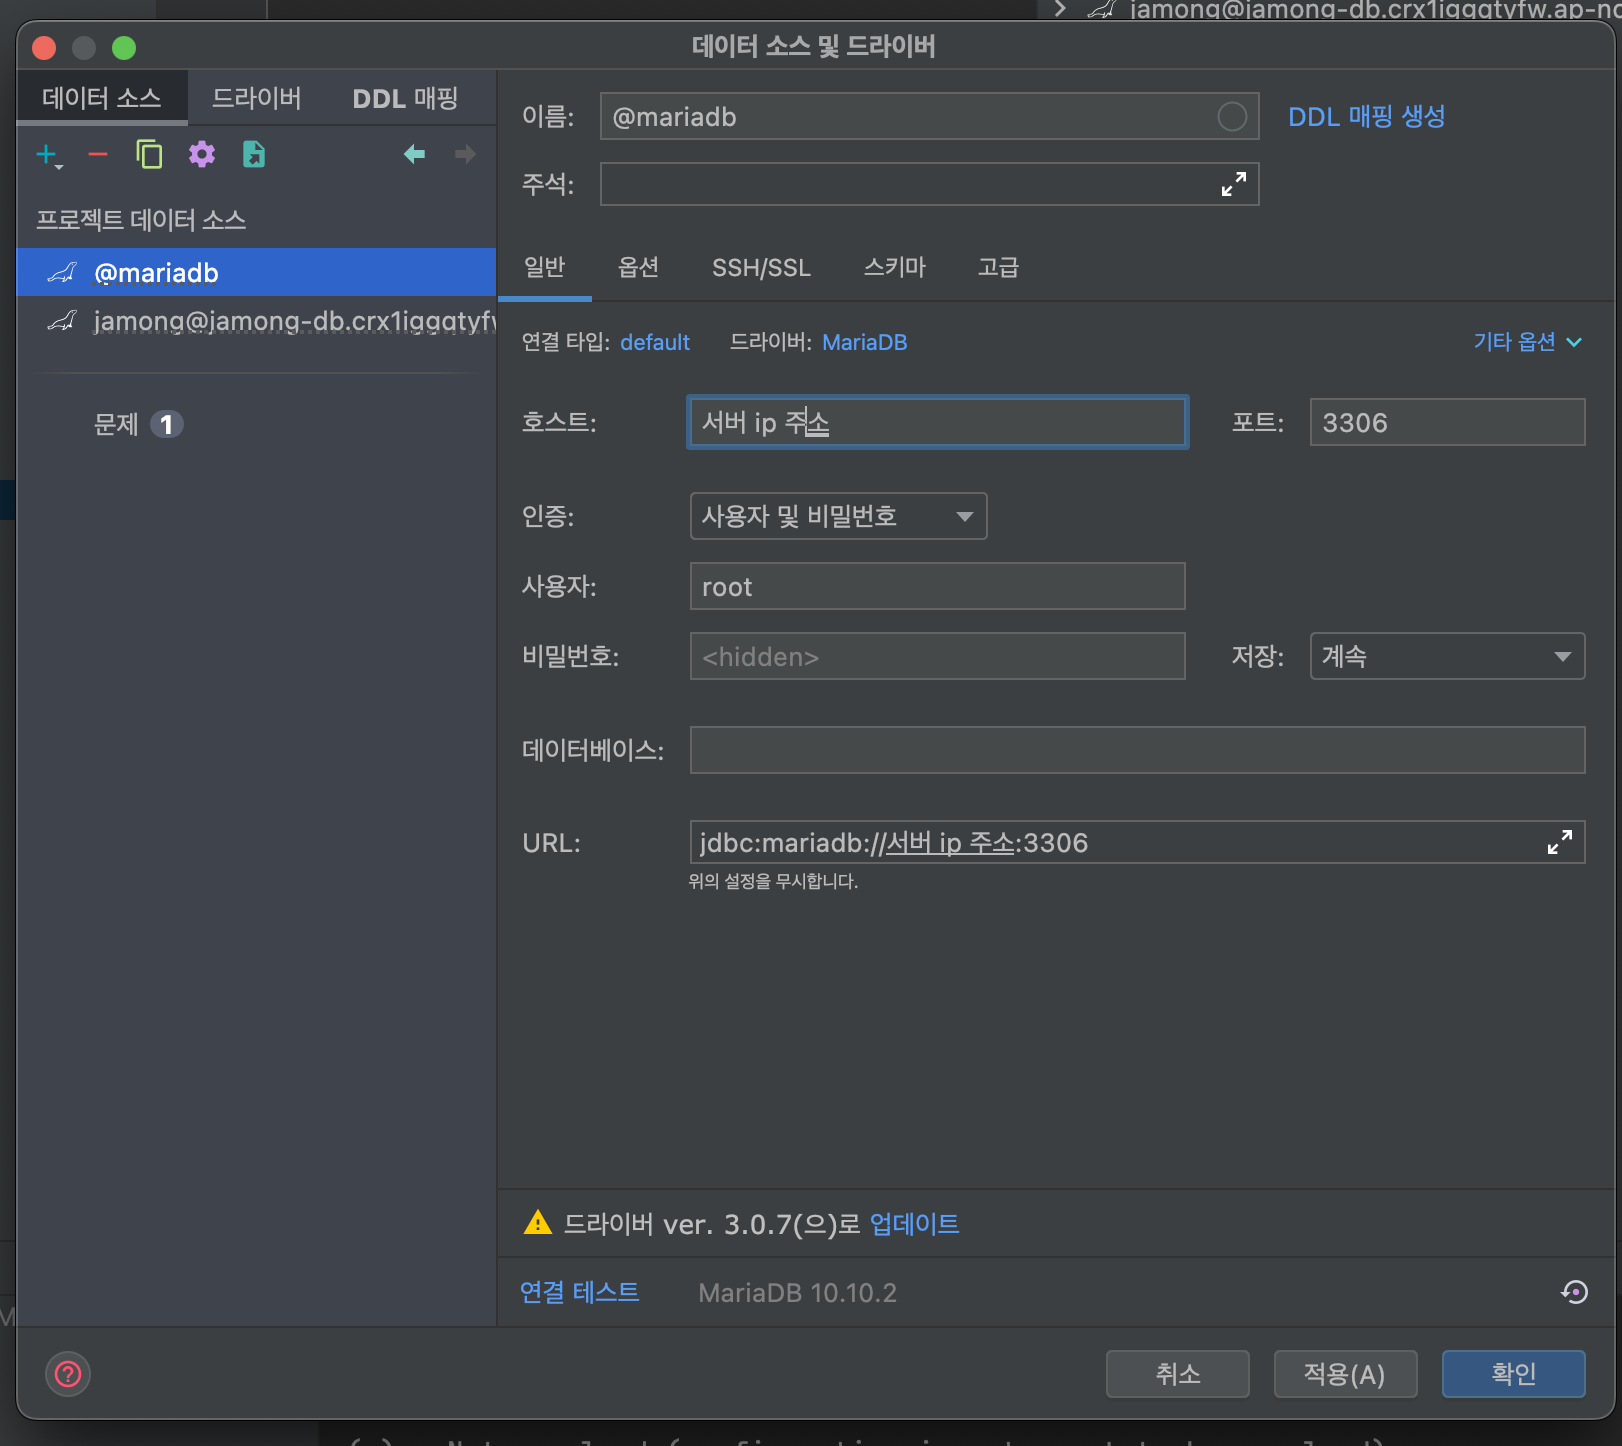1622x1446 pixels.
Task: Click the MariaDB 10.10.2 version text
Action: (797, 1293)
